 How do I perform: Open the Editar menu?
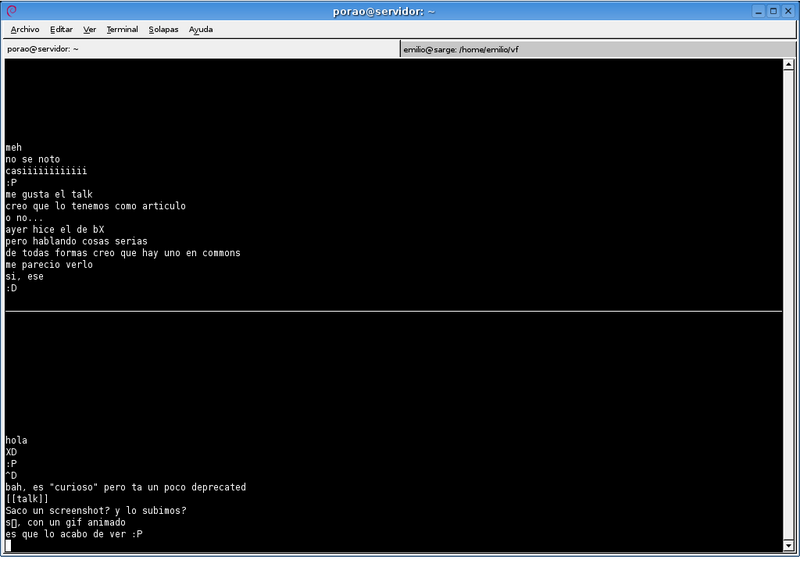(61, 30)
